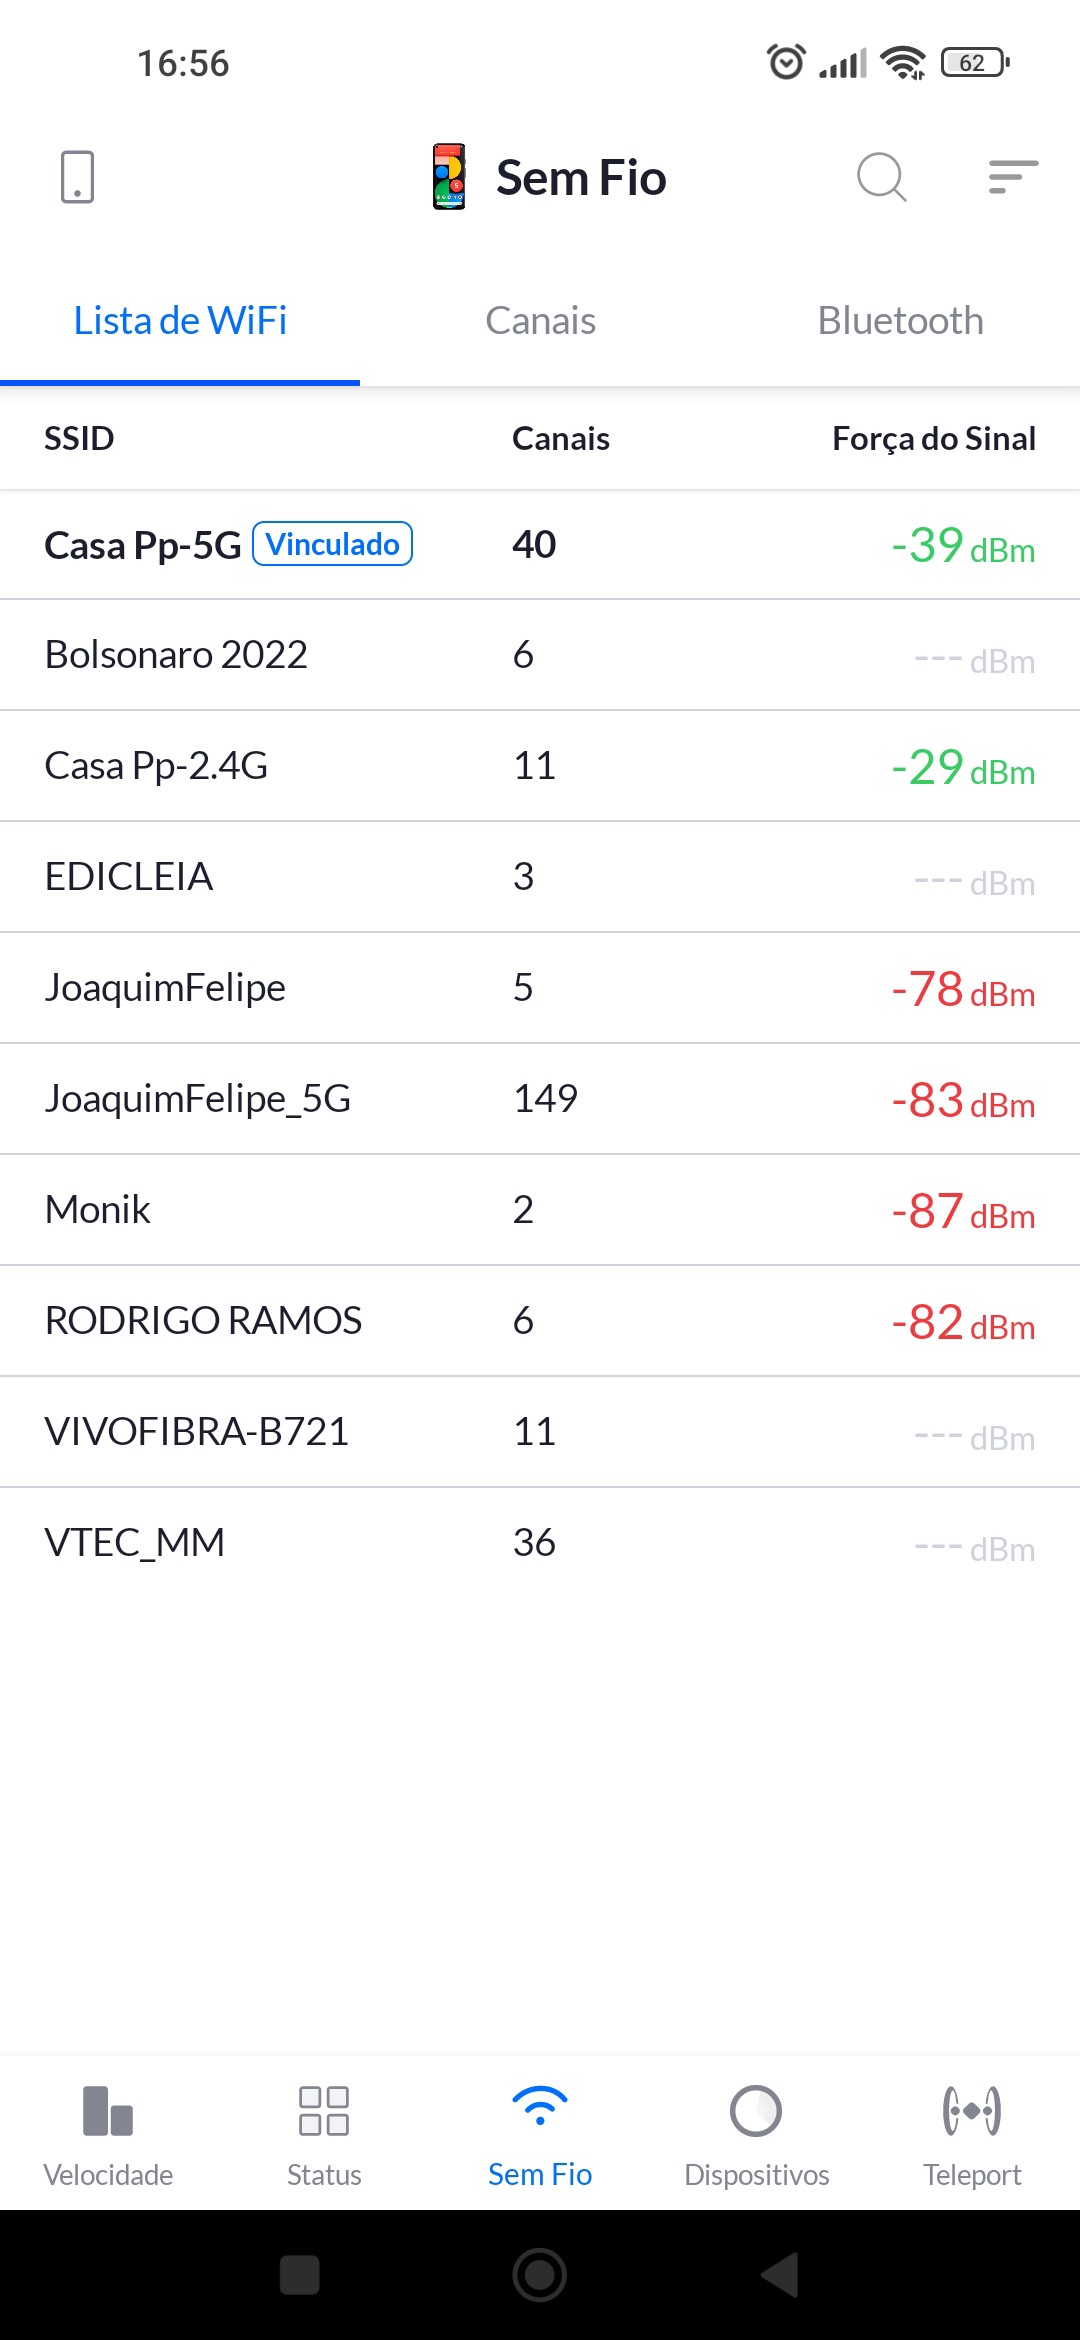The height and width of the screenshot is (2340, 1080).
Task: Tap the Vinculado badge on Casa Pp-5G
Action: [x=333, y=544]
